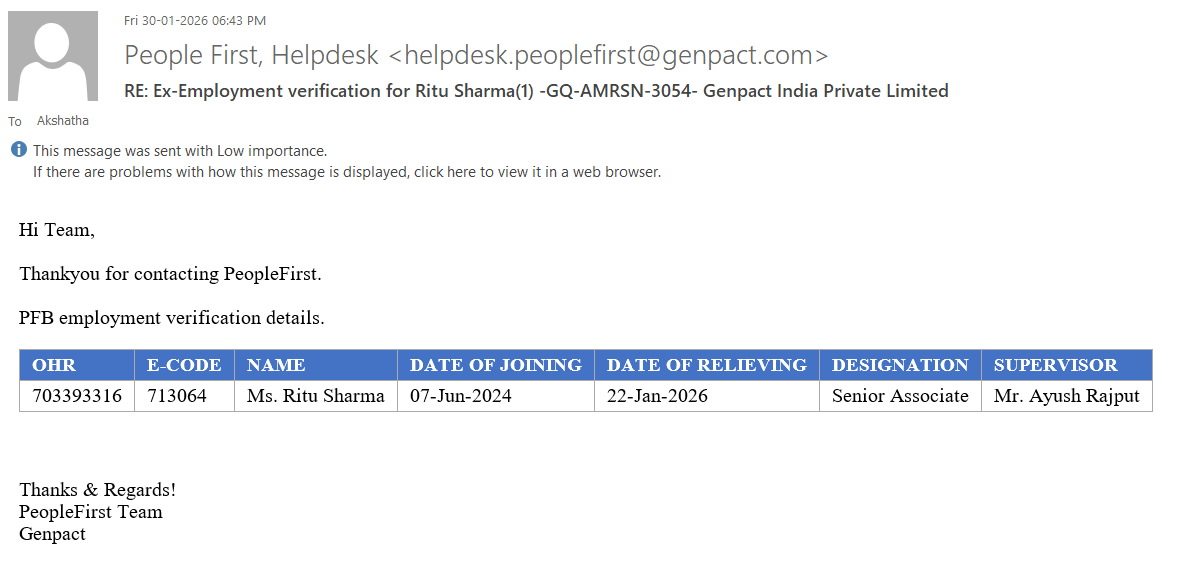The height and width of the screenshot is (572, 1177).
Task: Open recipient Akshatha's contact card
Action: [x=62, y=121]
